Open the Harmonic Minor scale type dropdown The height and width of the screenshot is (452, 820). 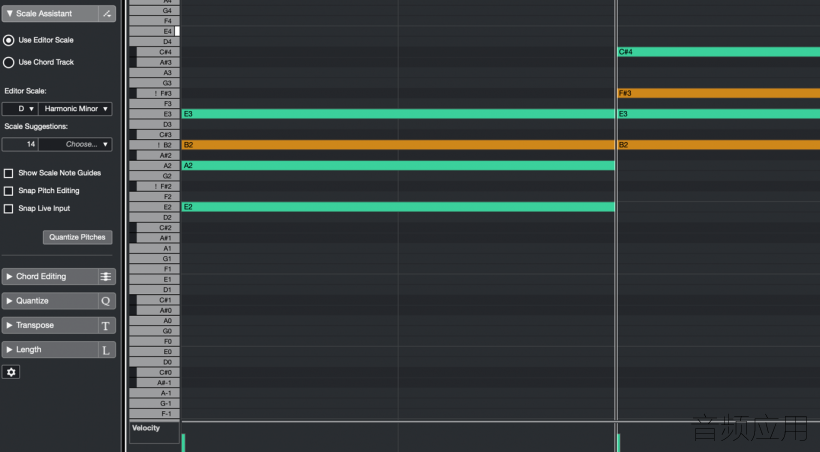click(x=75, y=109)
